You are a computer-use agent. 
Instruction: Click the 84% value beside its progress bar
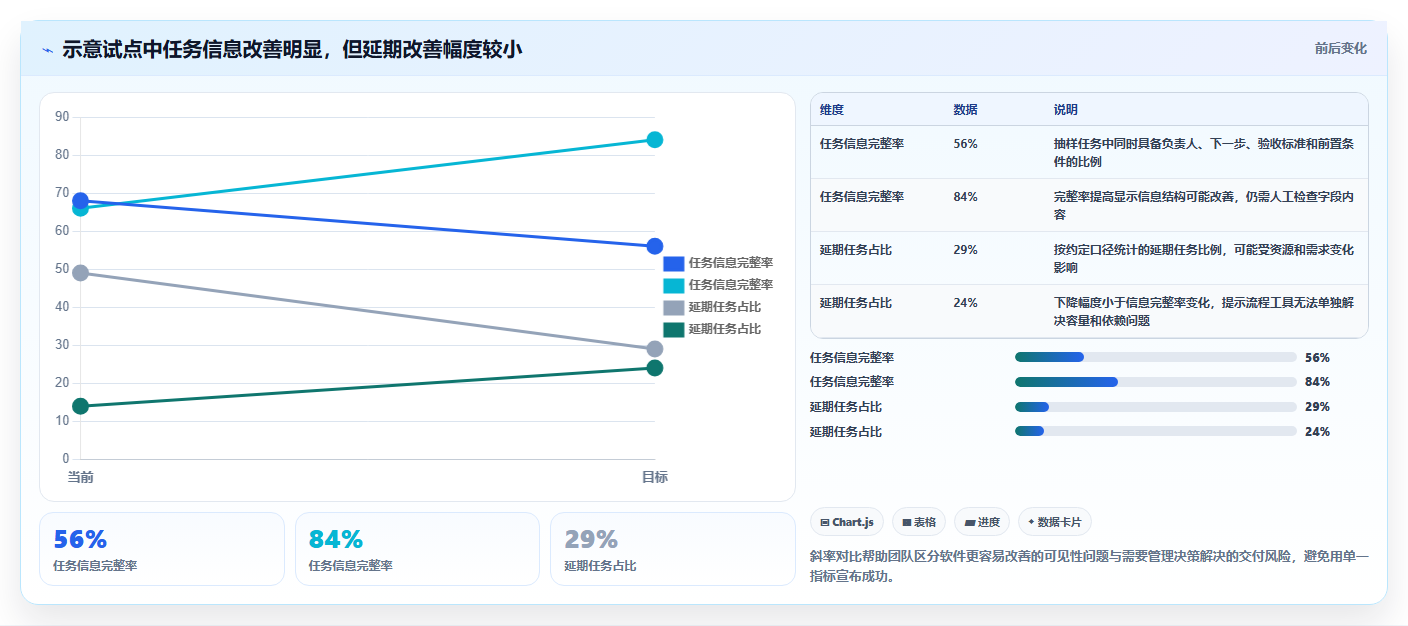click(x=1317, y=382)
